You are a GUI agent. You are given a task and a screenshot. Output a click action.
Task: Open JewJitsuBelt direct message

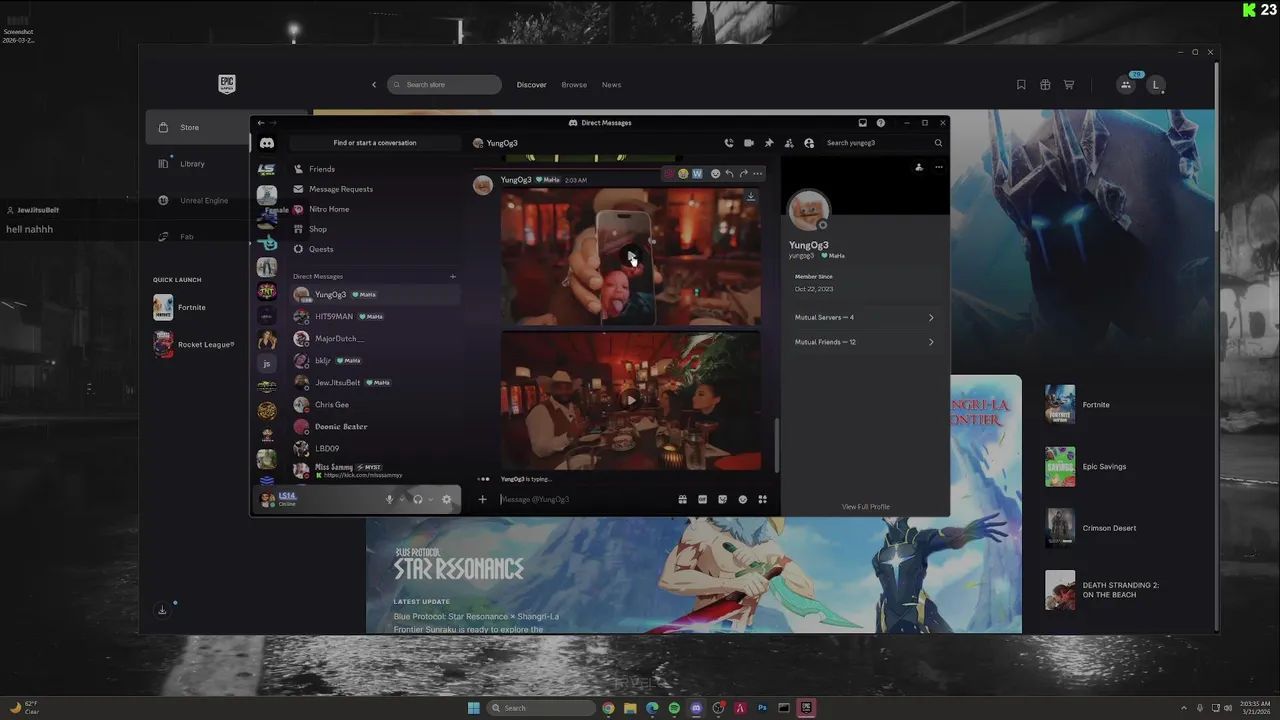click(x=375, y=382)
